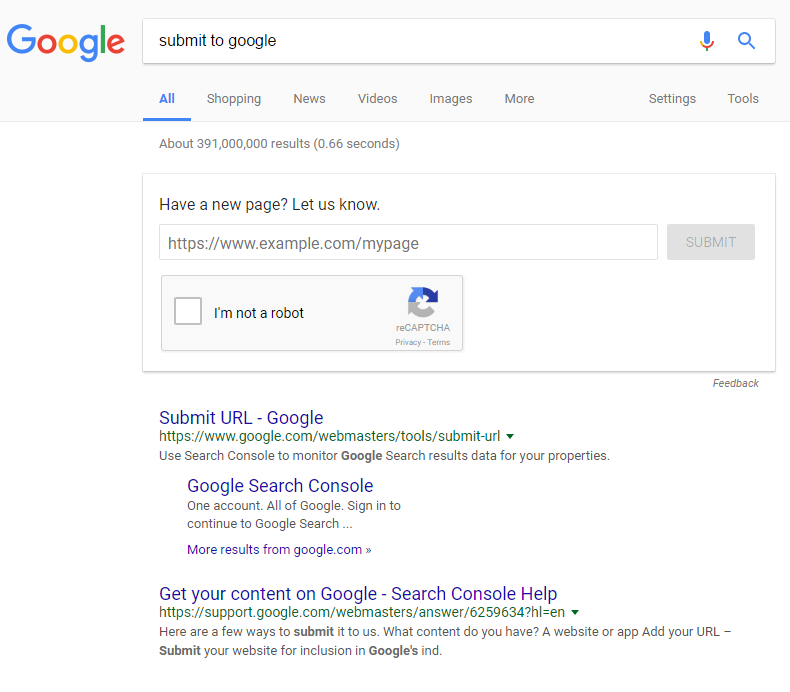The height and width of the screenshot is (692, 790).
Task: Click the blue magnifying glass search icon
Action: pyautogui.click(x=746, y=40)
